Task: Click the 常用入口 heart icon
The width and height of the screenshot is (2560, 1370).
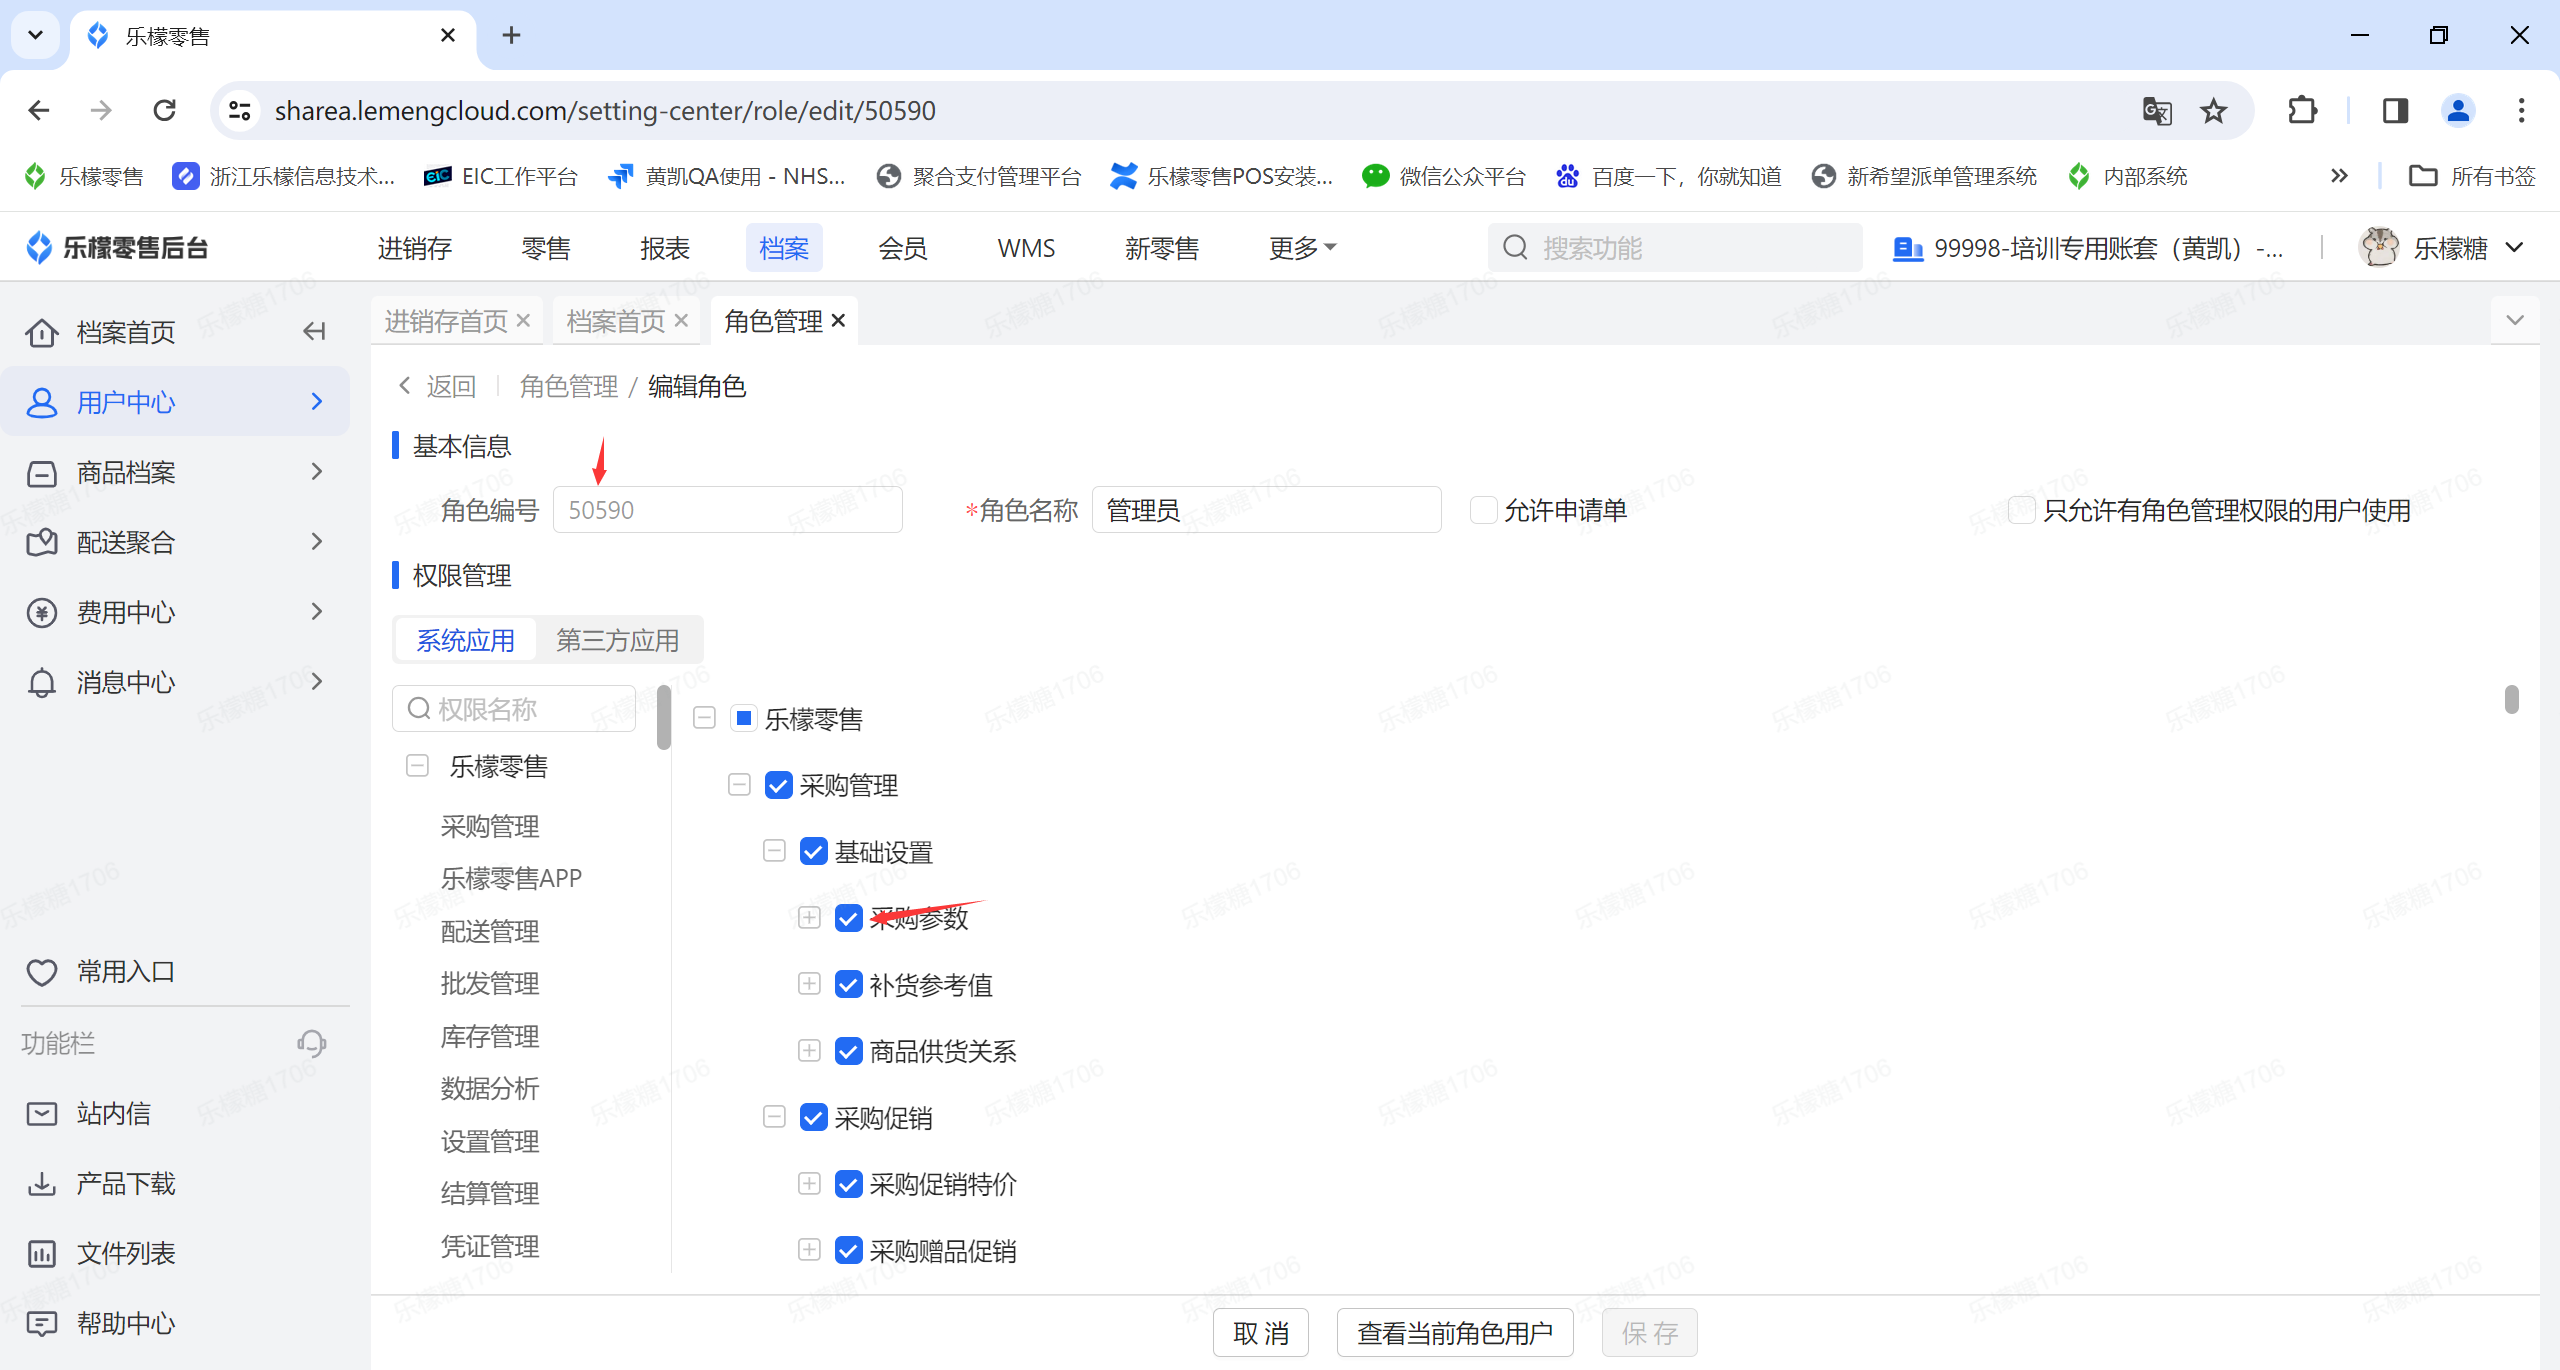Action: pyautogui.click(x=42, y=972)
